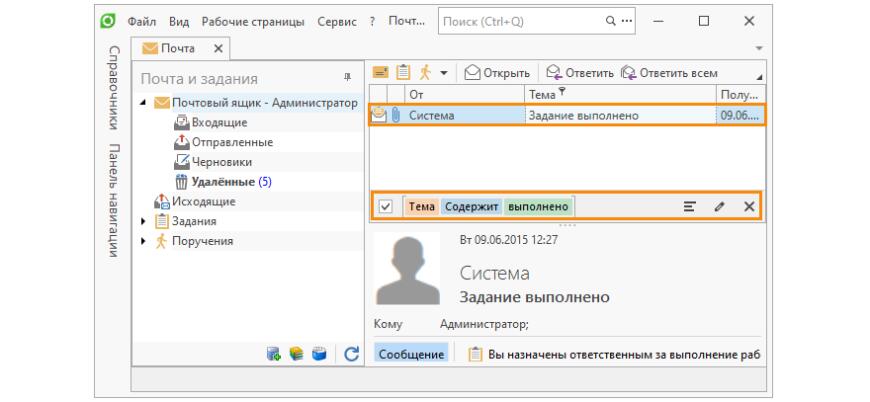Image resolution: width=870 pixels, height=402 pixels.
Task: Click the Ответить toolbar button
Action: (x=580, y=73)
